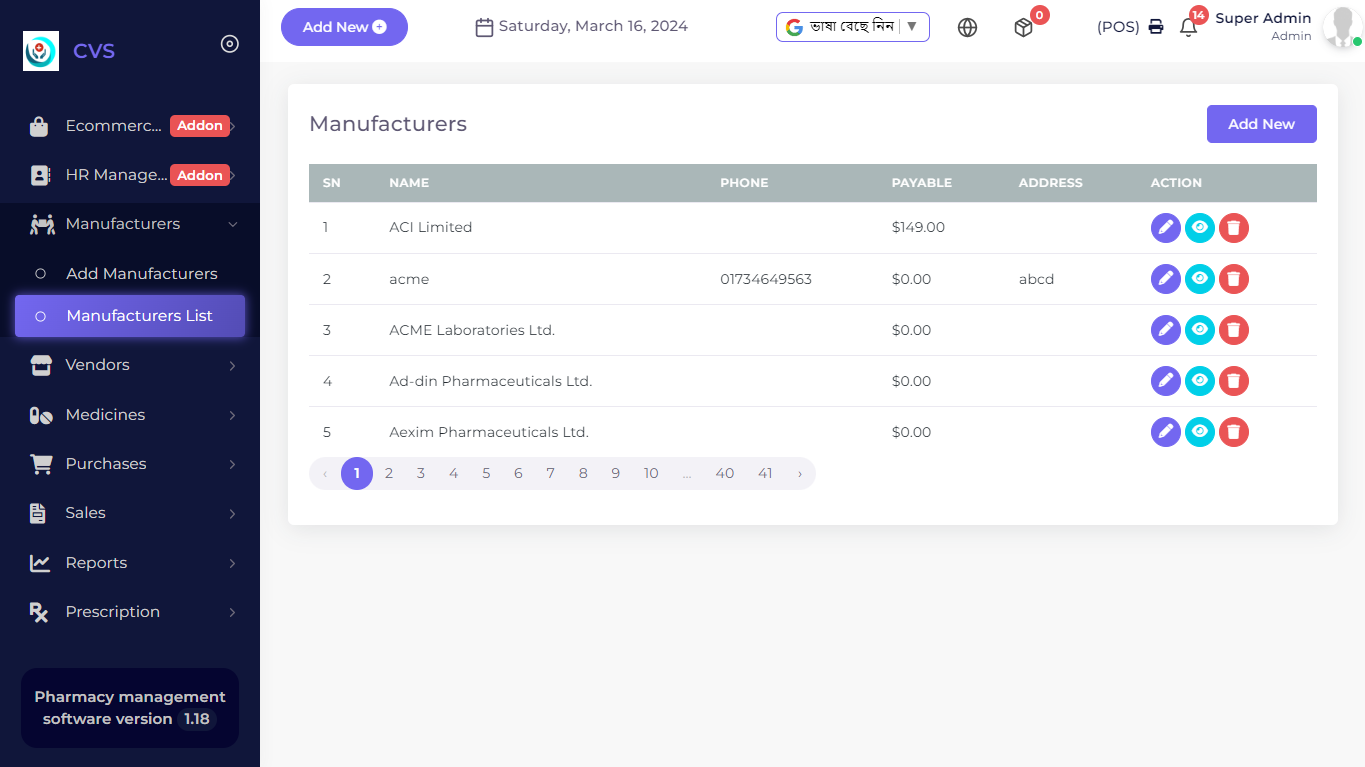1365x767 pixels.
Task: Click the package box icon with badge
Action: (x=1023, y=28)
